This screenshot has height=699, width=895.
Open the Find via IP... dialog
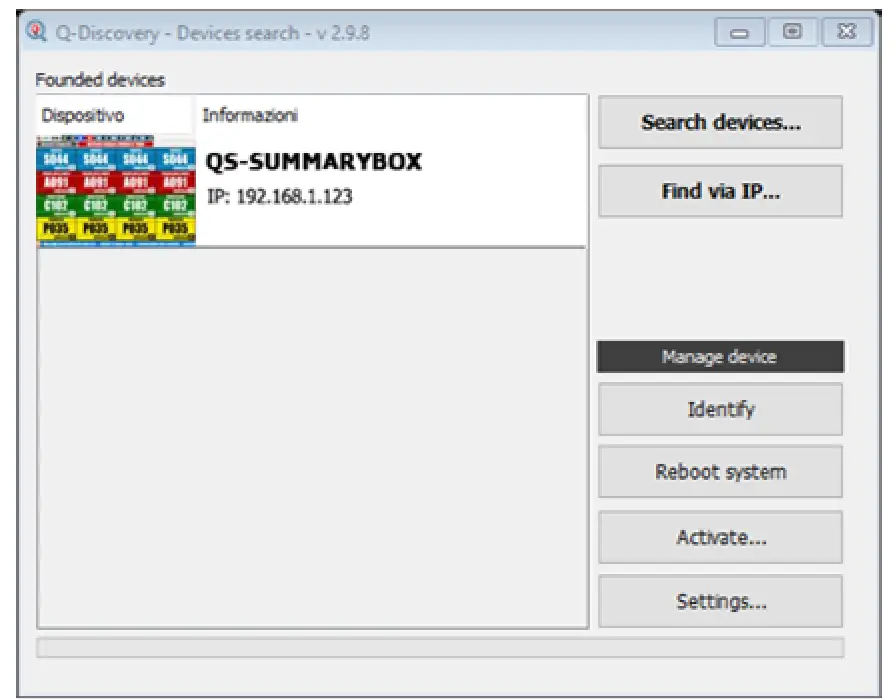[720, 191]
